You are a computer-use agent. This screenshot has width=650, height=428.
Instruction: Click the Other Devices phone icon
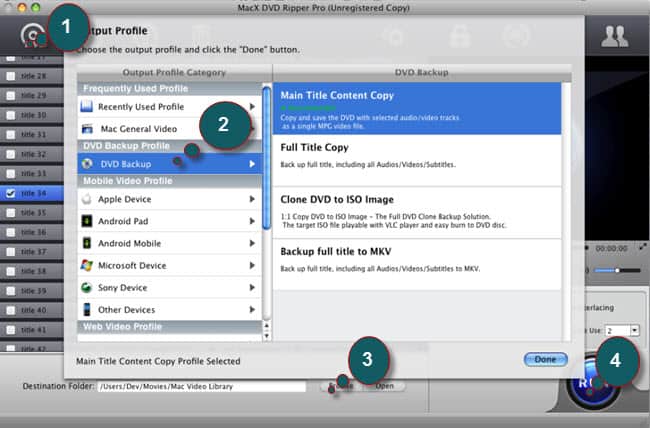(87, 309)
